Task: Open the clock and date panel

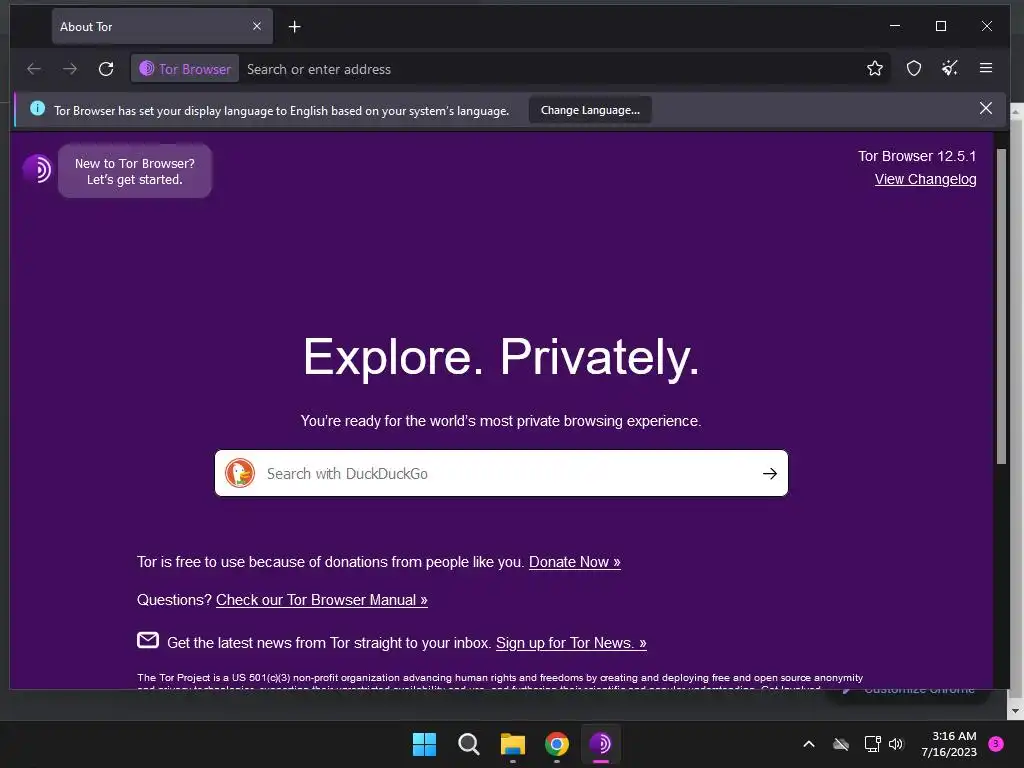Action: coord(950,744)
